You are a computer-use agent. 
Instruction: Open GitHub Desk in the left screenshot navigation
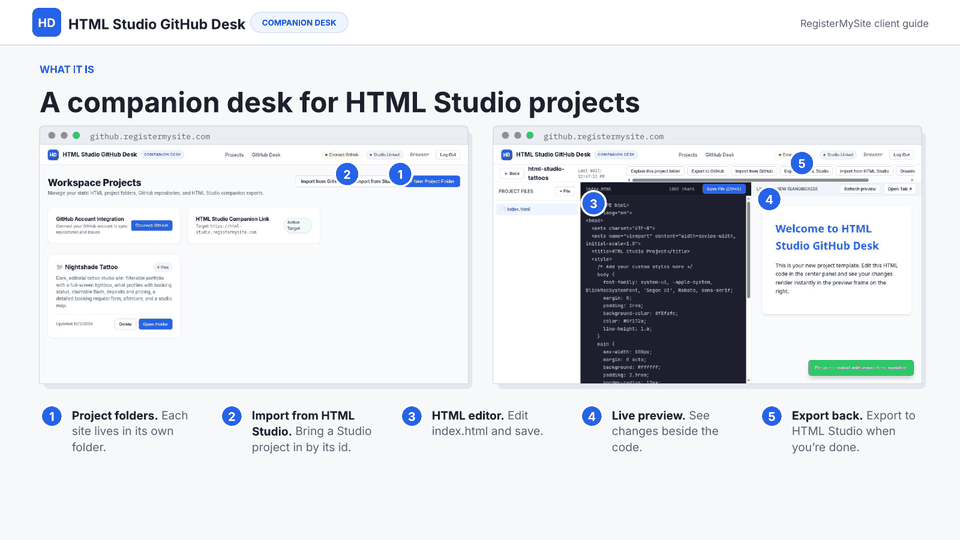coord(266,155)
